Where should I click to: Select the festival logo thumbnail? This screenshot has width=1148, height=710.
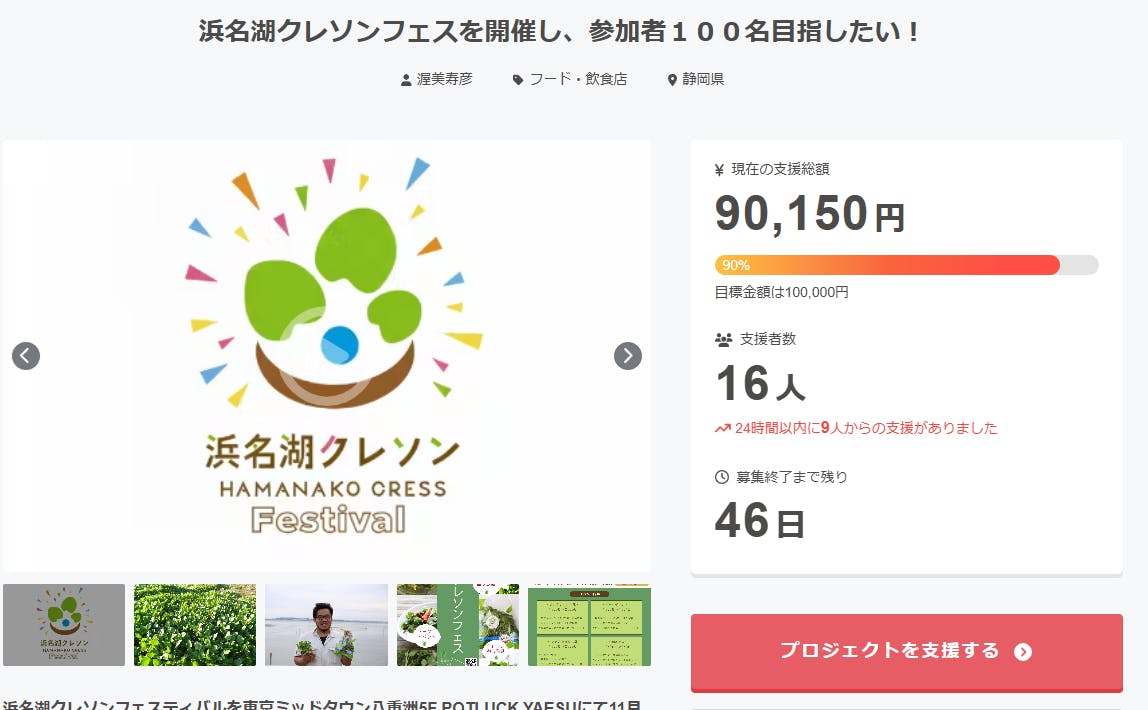pos(64,625)
